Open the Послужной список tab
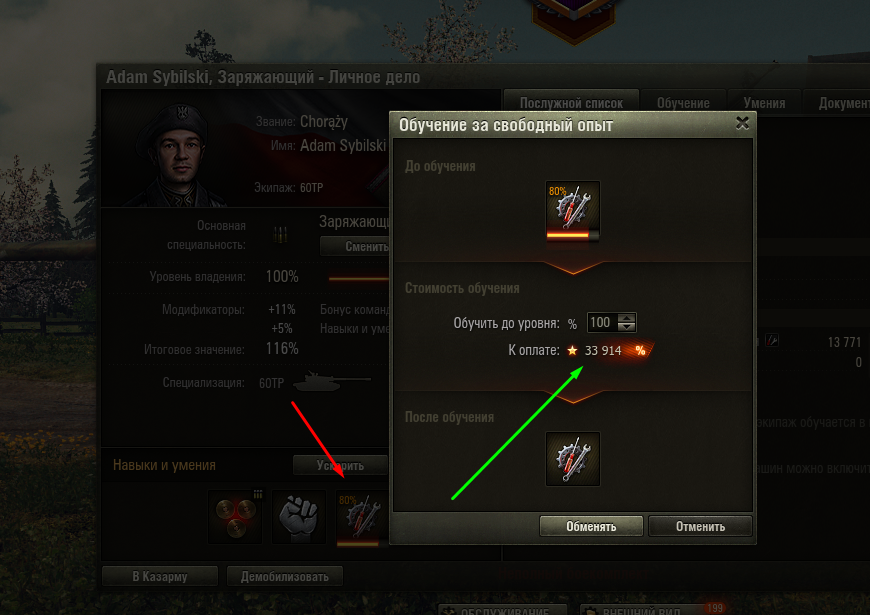The width and height of the screenshot is (870, 615). (571, 103)
